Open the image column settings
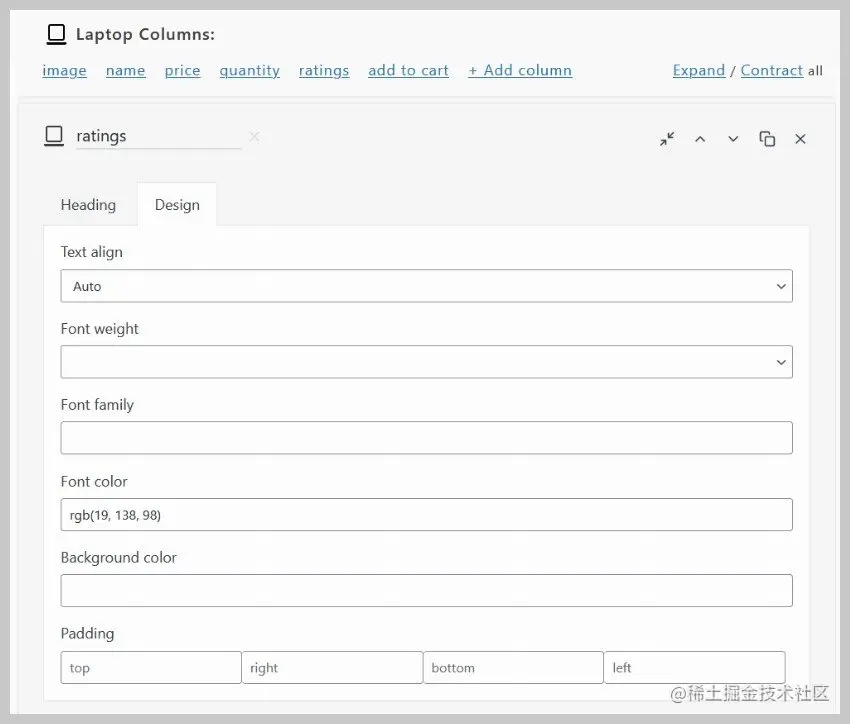The width and height of the screenshot is (850, 724). (64, 70)
